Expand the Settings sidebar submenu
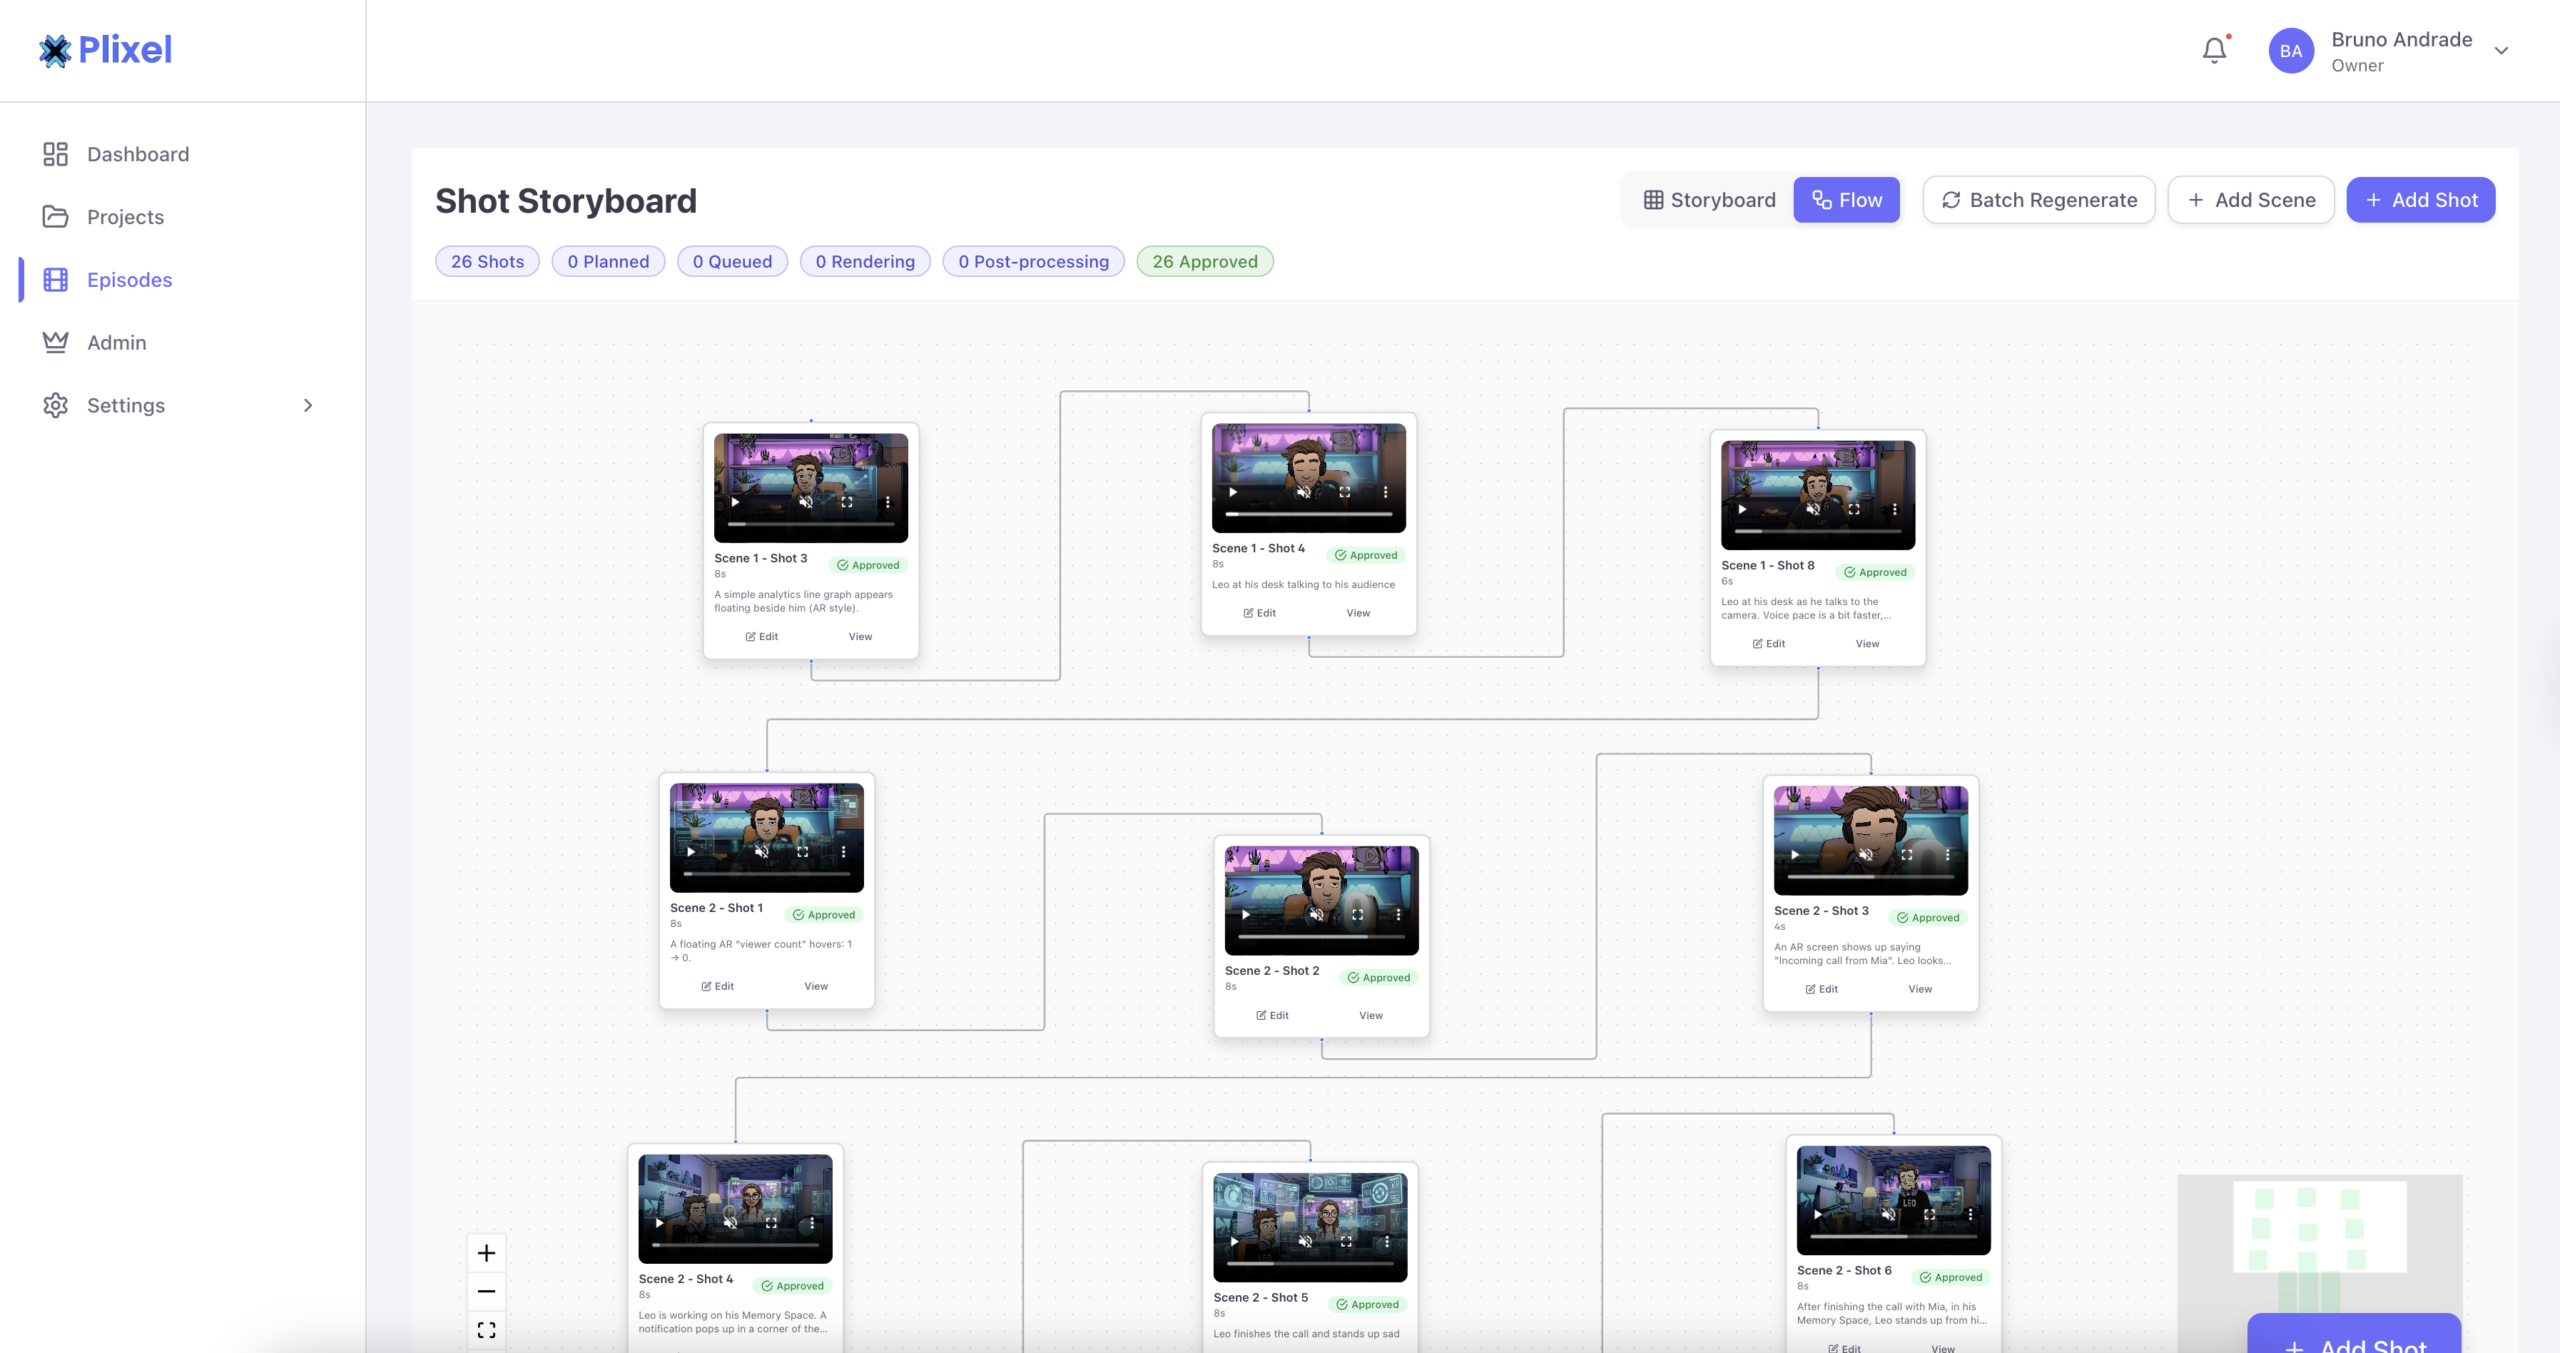The image size is (2560, 1353). coord(308,405)
